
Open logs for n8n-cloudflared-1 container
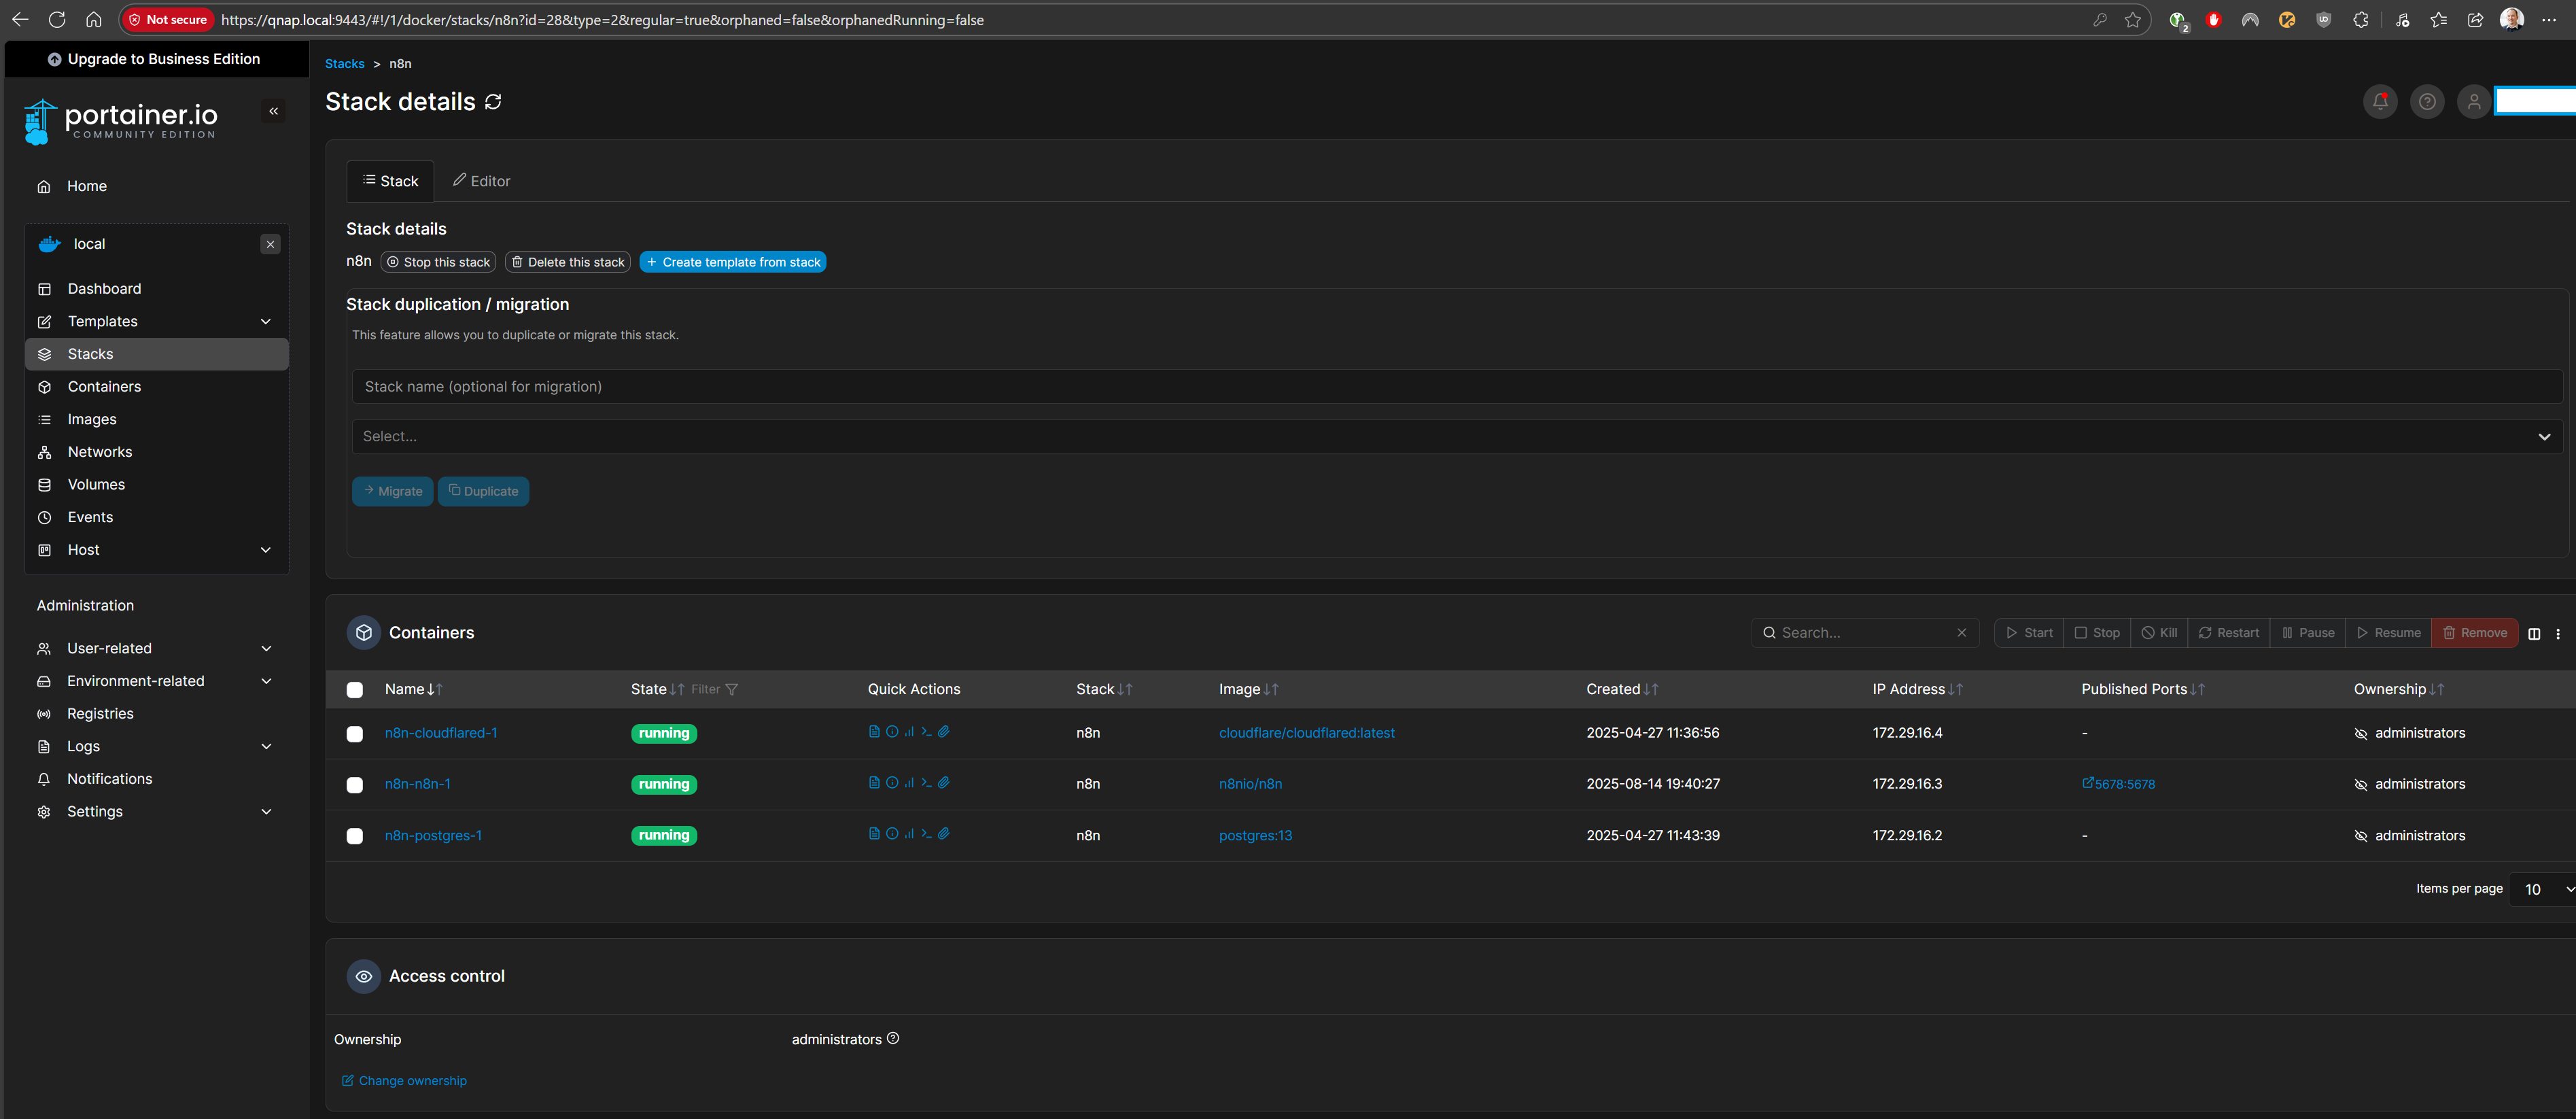coord(874,732)
